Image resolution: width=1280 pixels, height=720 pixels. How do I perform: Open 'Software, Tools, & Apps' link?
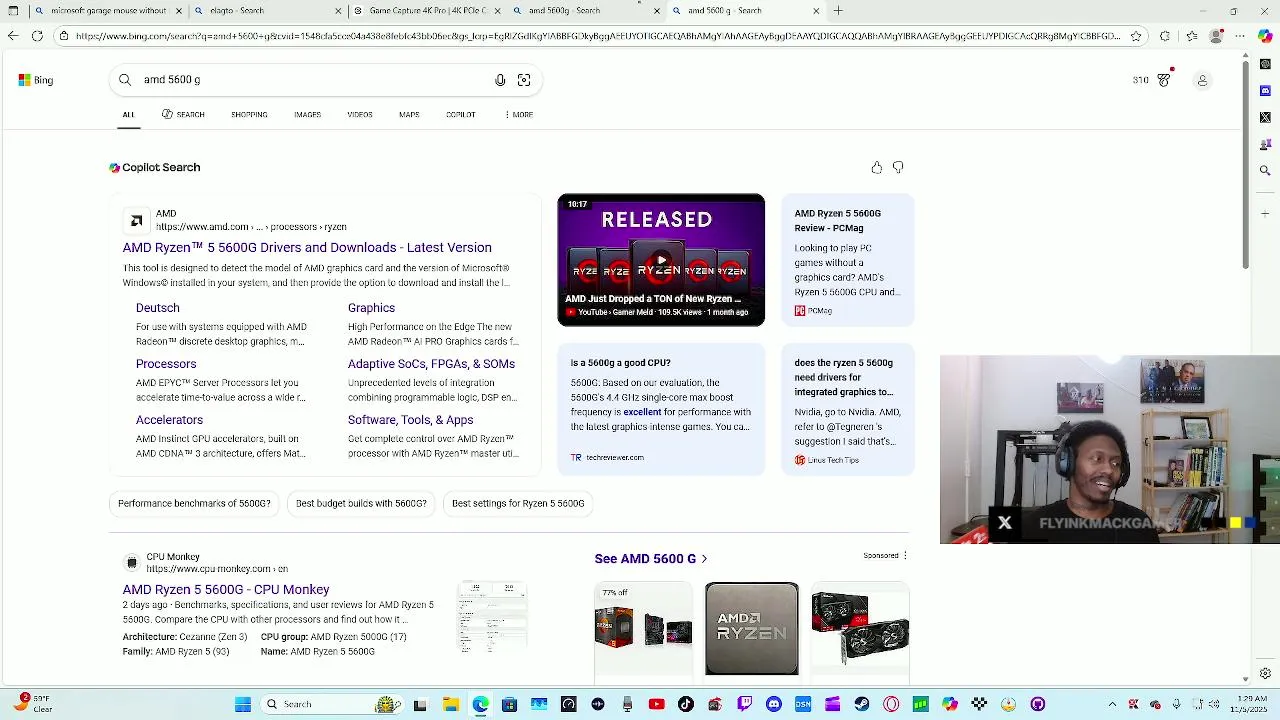click(410, 420)
